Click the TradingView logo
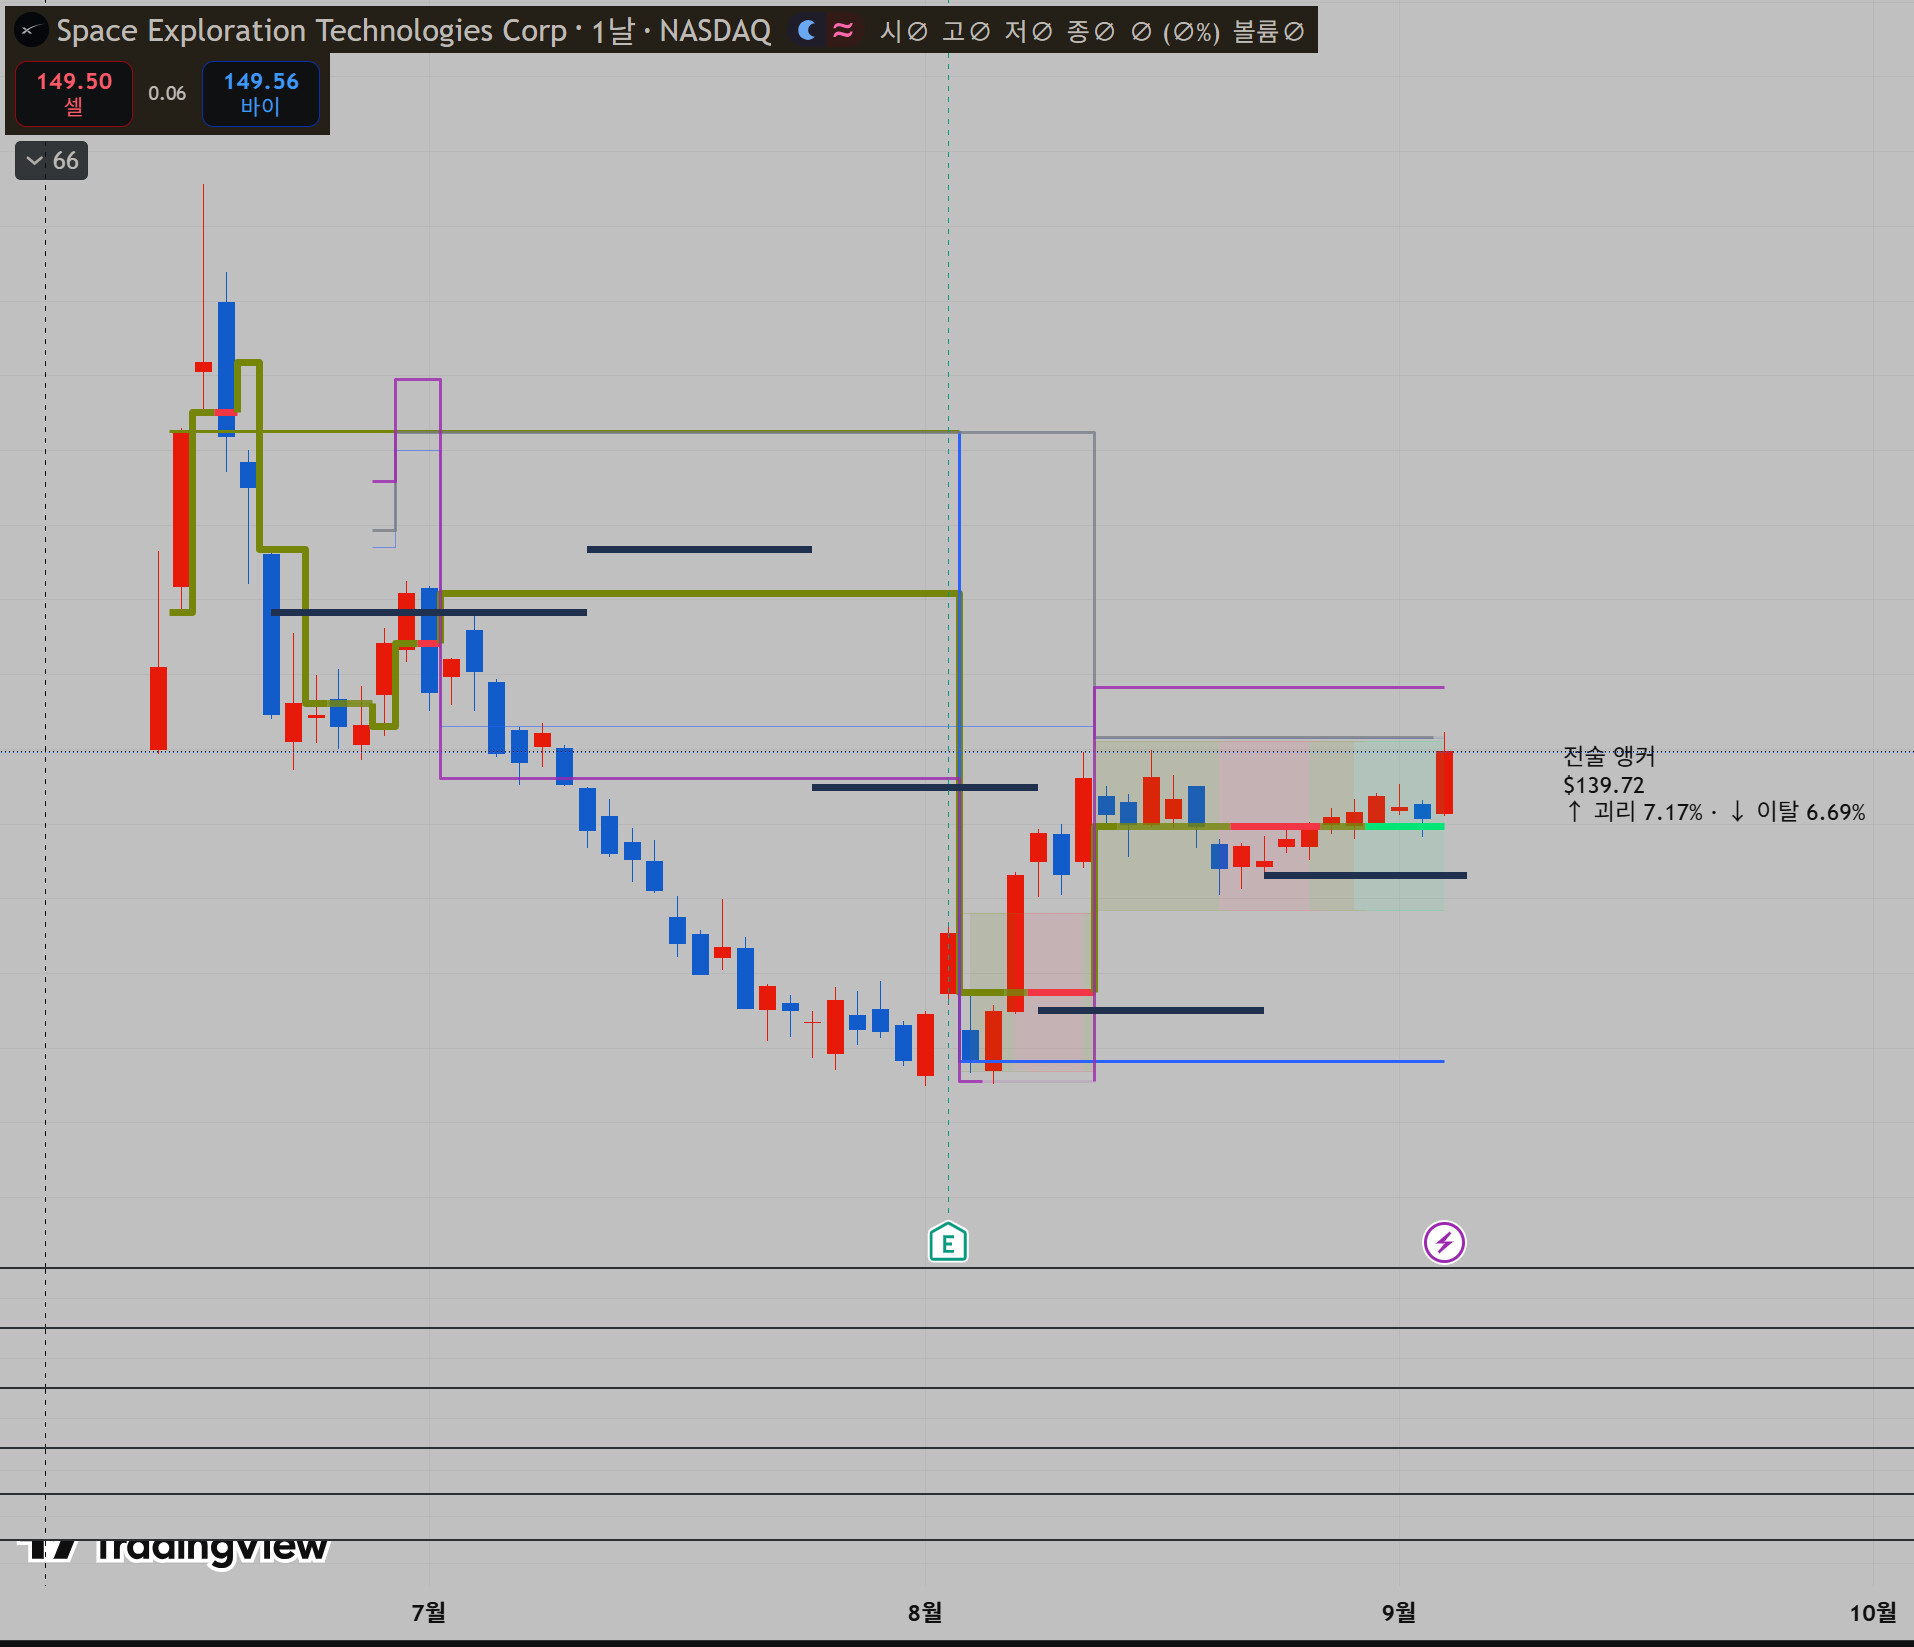This screenshot has height=1647, width=1914. point(173,1547)
